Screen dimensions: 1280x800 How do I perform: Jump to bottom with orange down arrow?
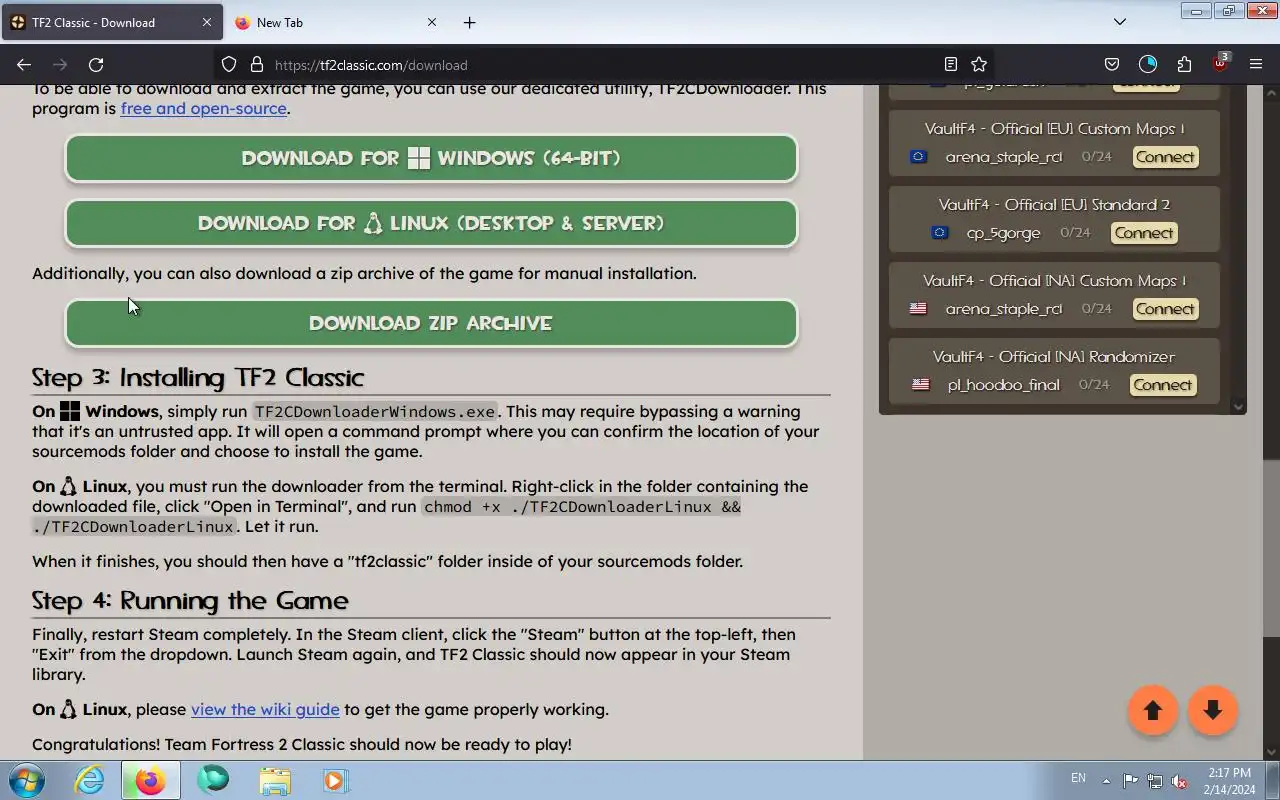pyautogui.click(x=1213, y=710)
